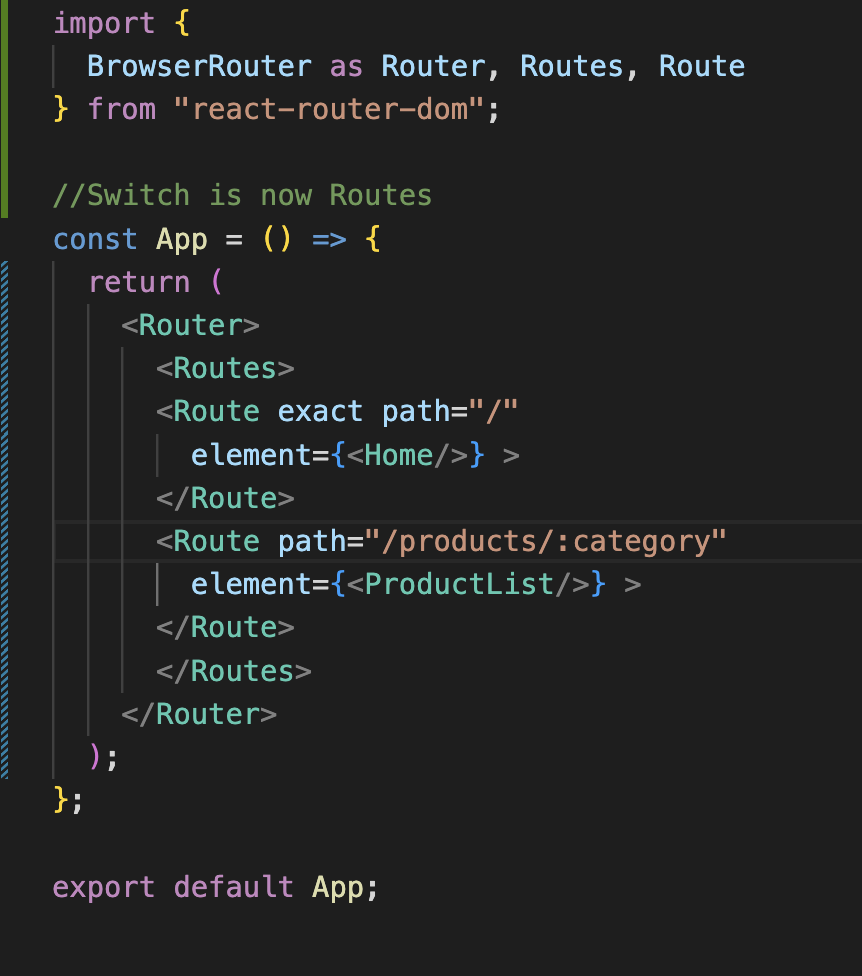Click the return keyword inside App
The width and height of the screenshot is (862, 976).
[x=138, y=281]
